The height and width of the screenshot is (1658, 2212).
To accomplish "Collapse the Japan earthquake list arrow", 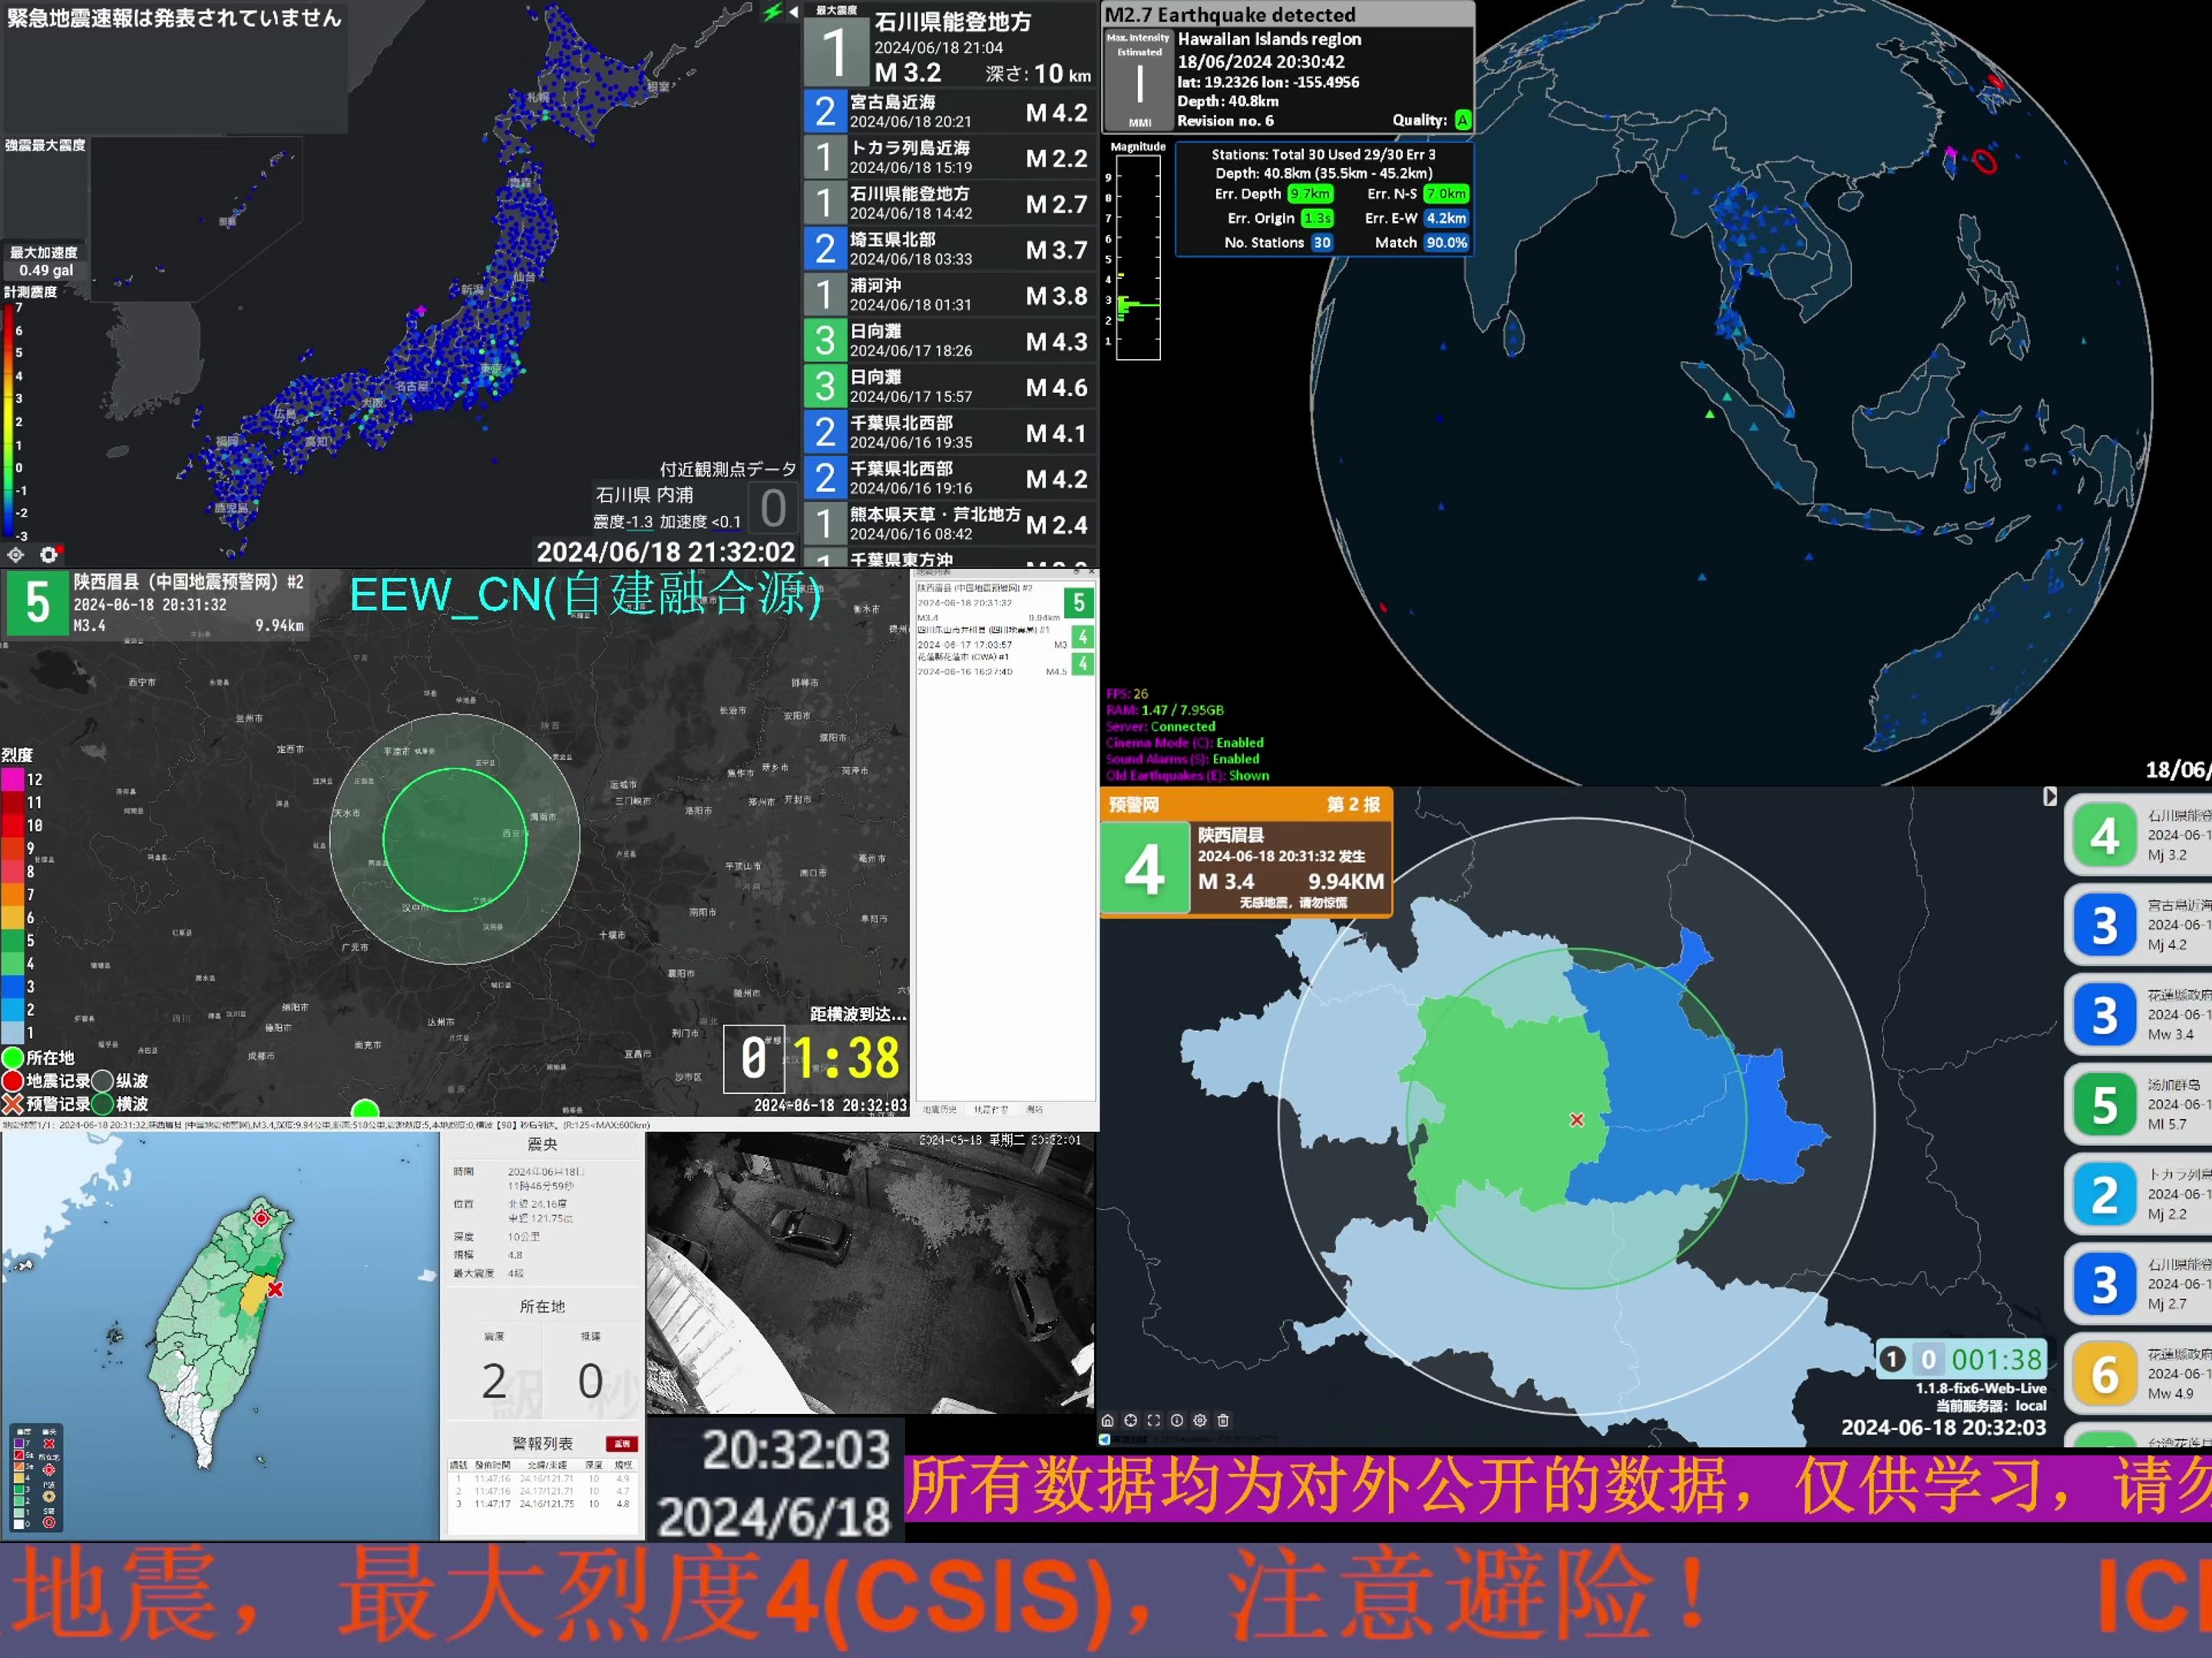I will point(793,12).
